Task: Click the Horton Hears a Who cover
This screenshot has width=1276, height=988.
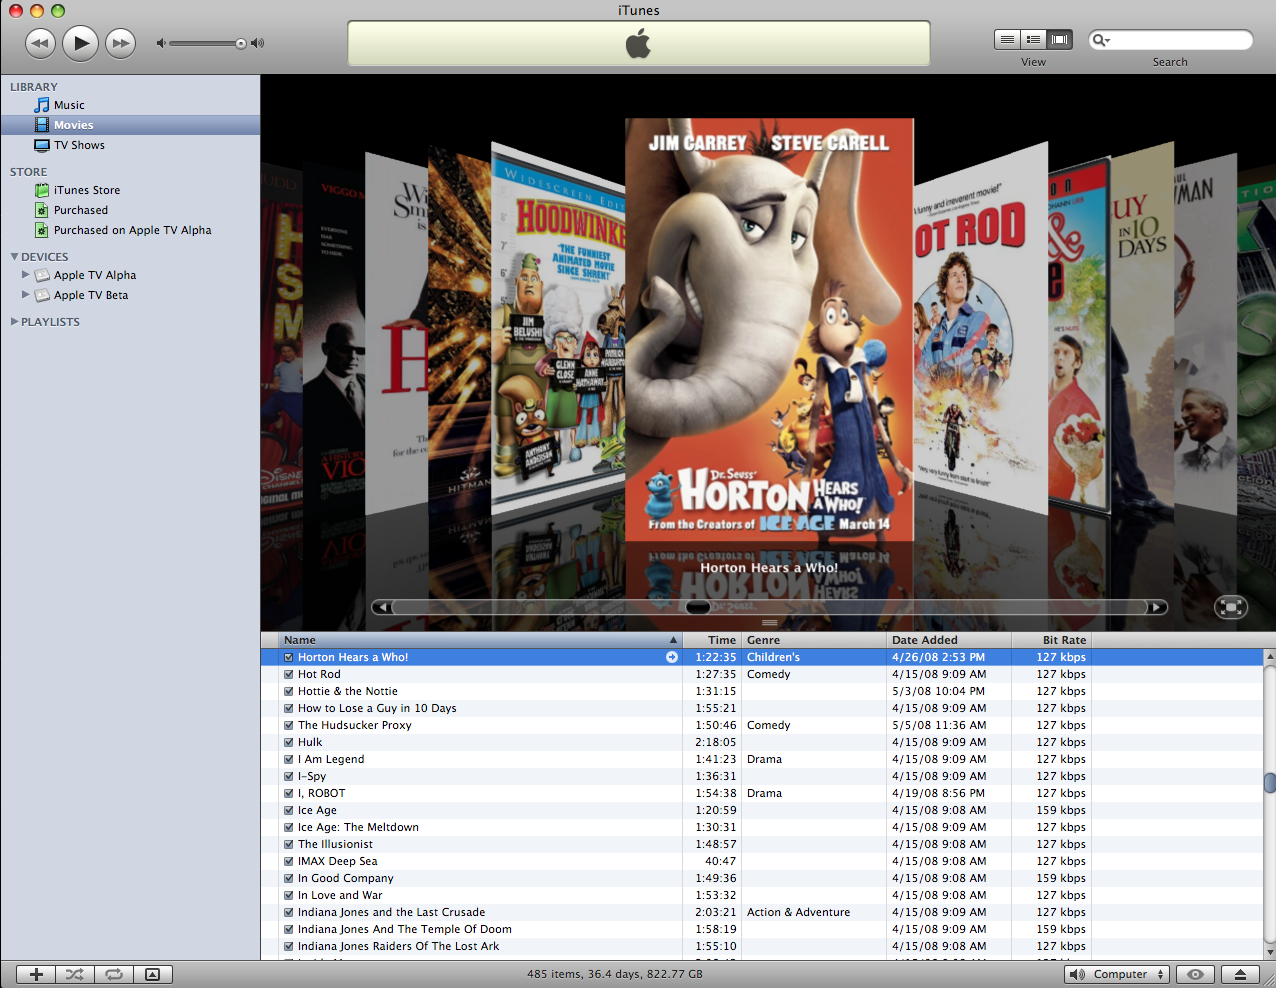Action: tap(769, 330)
